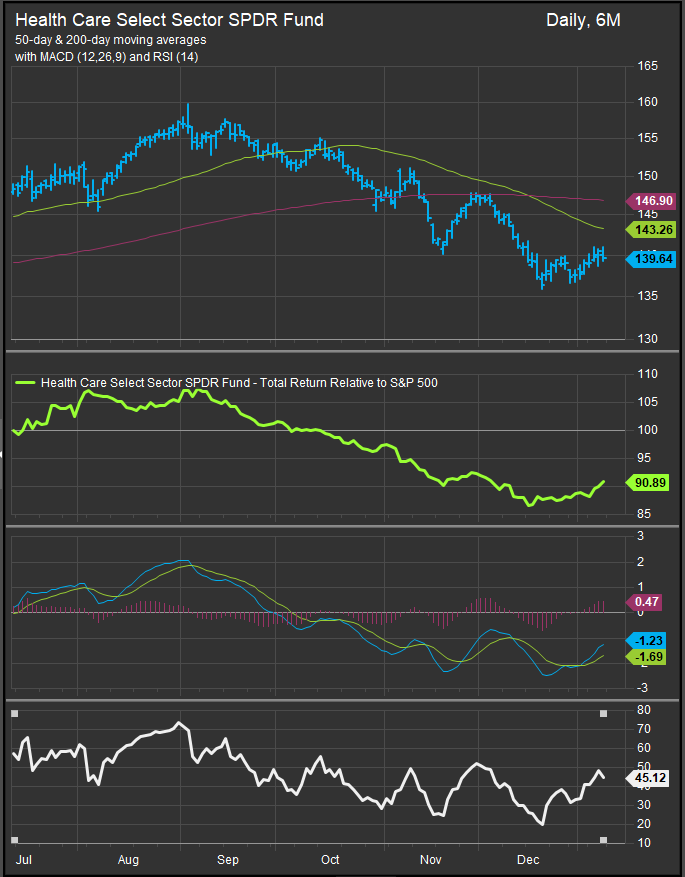Click the 3 MACD axis label
685x877 pixels.
tap(641, 536)
